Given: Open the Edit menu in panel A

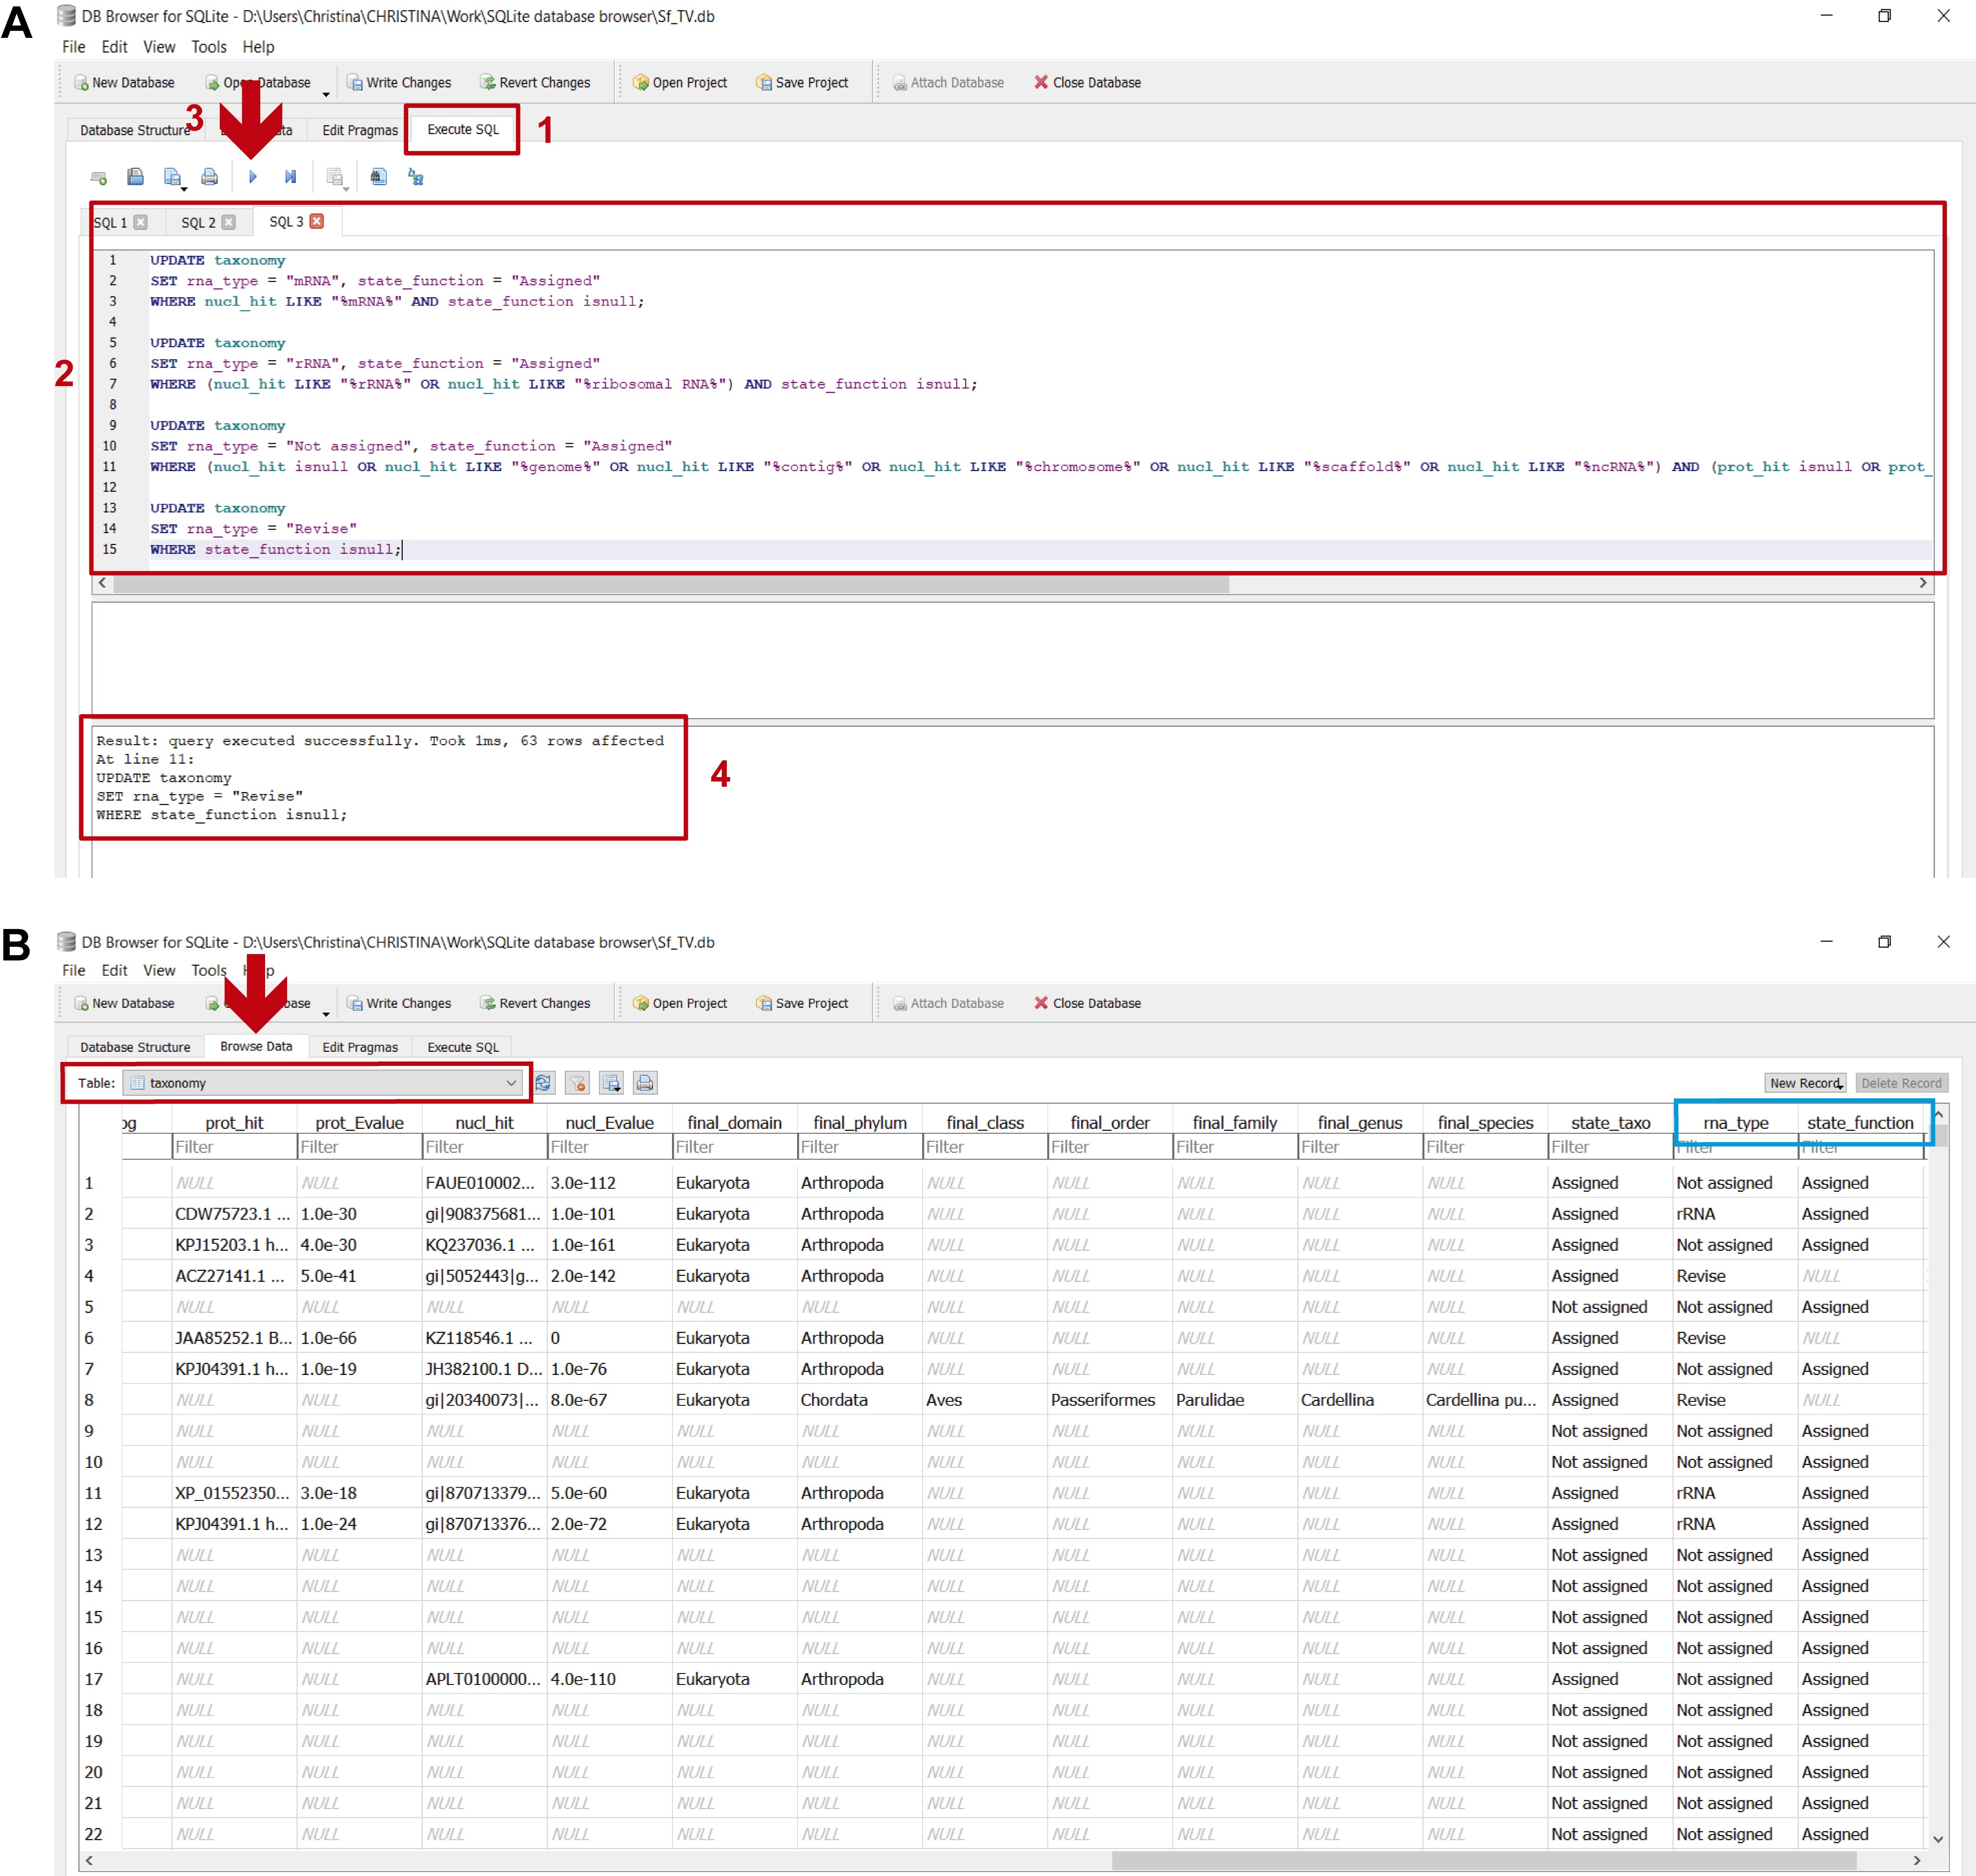Looking at the screenshot, I should point(114,47).
